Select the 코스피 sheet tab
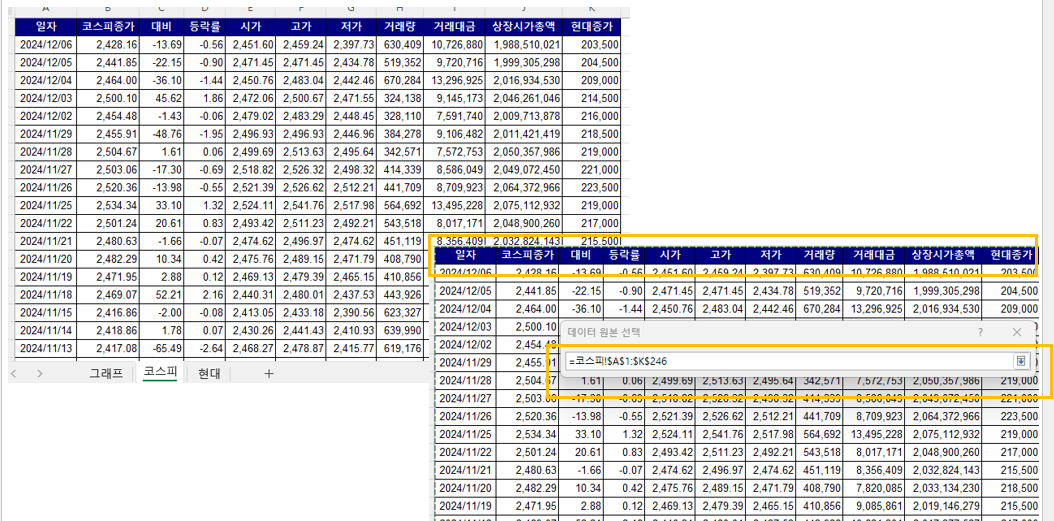The height and width of the screenshot is (521, 1054). [160, 373]
